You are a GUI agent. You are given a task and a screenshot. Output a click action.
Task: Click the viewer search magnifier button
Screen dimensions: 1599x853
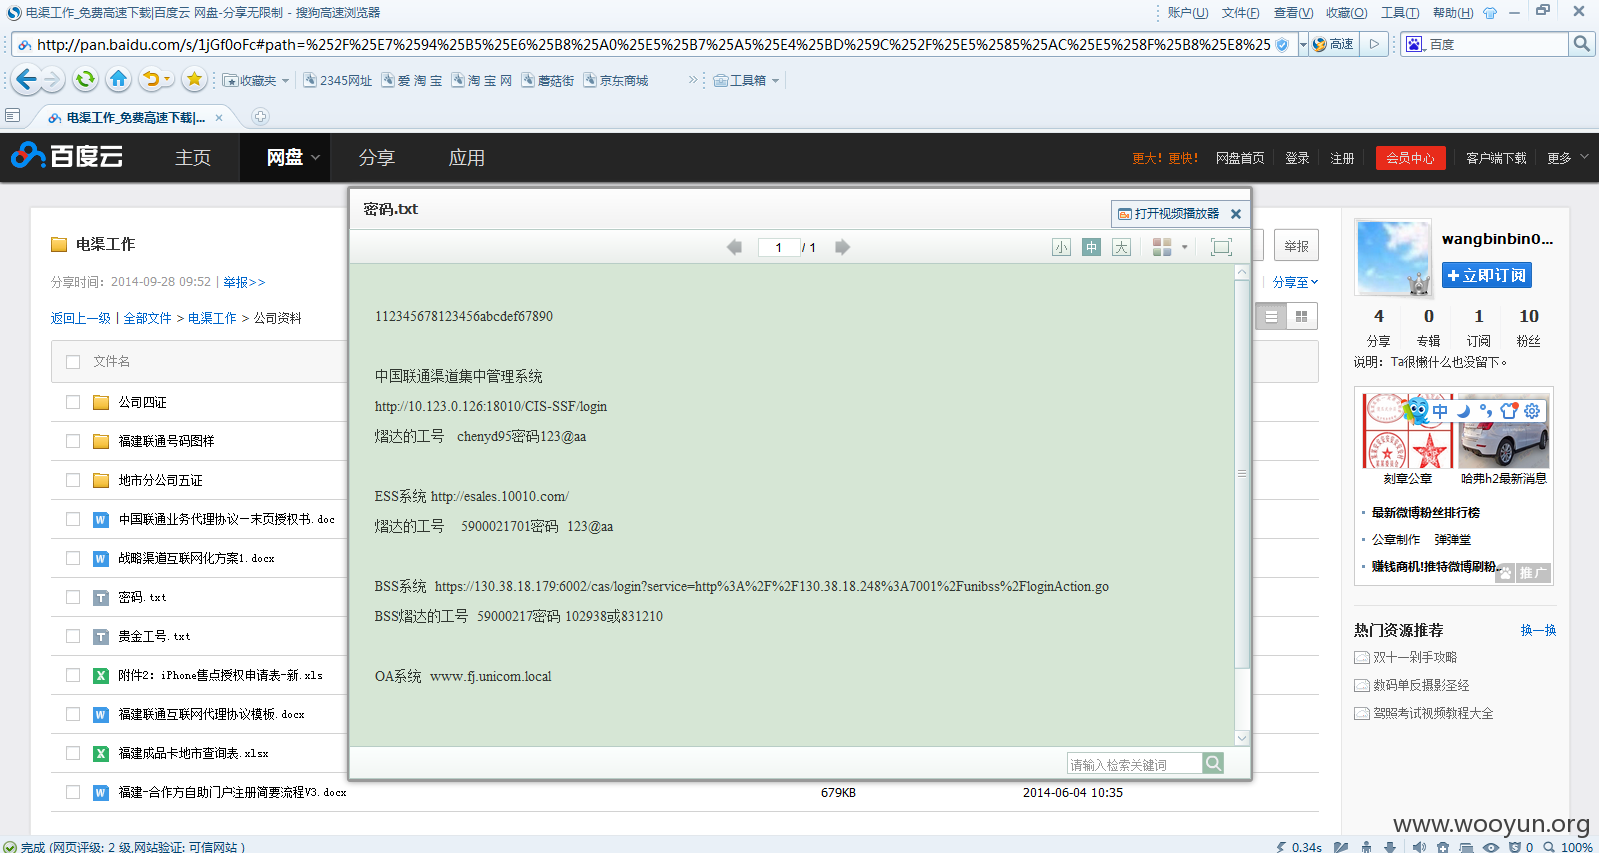[x=1213, y=764]
